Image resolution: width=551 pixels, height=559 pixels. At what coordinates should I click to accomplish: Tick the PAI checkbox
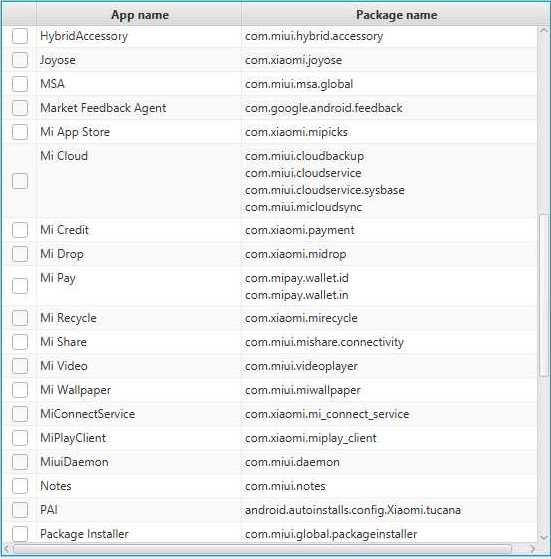(x=20, y=510)
